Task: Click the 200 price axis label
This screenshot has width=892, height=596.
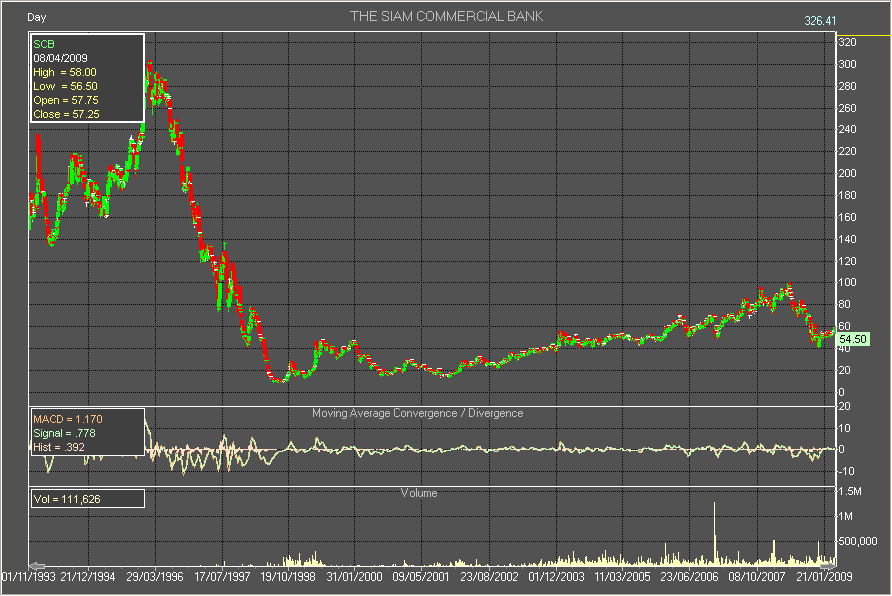Action: 848,173
